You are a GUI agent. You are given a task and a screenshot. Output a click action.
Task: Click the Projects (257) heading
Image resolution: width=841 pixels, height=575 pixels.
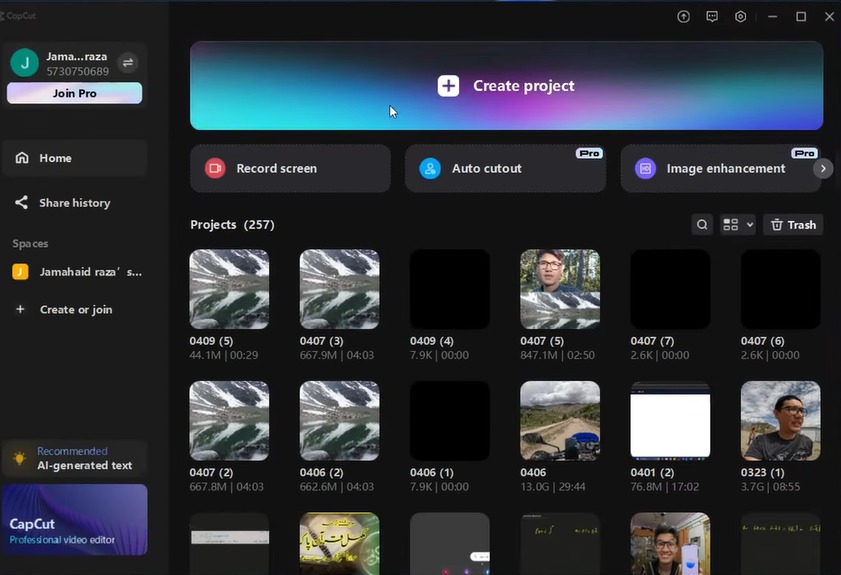coord(232,225)
